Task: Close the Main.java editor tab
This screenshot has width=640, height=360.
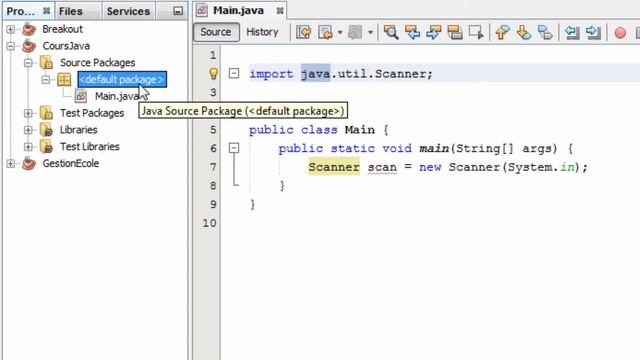Action: [x=280, y=11]
